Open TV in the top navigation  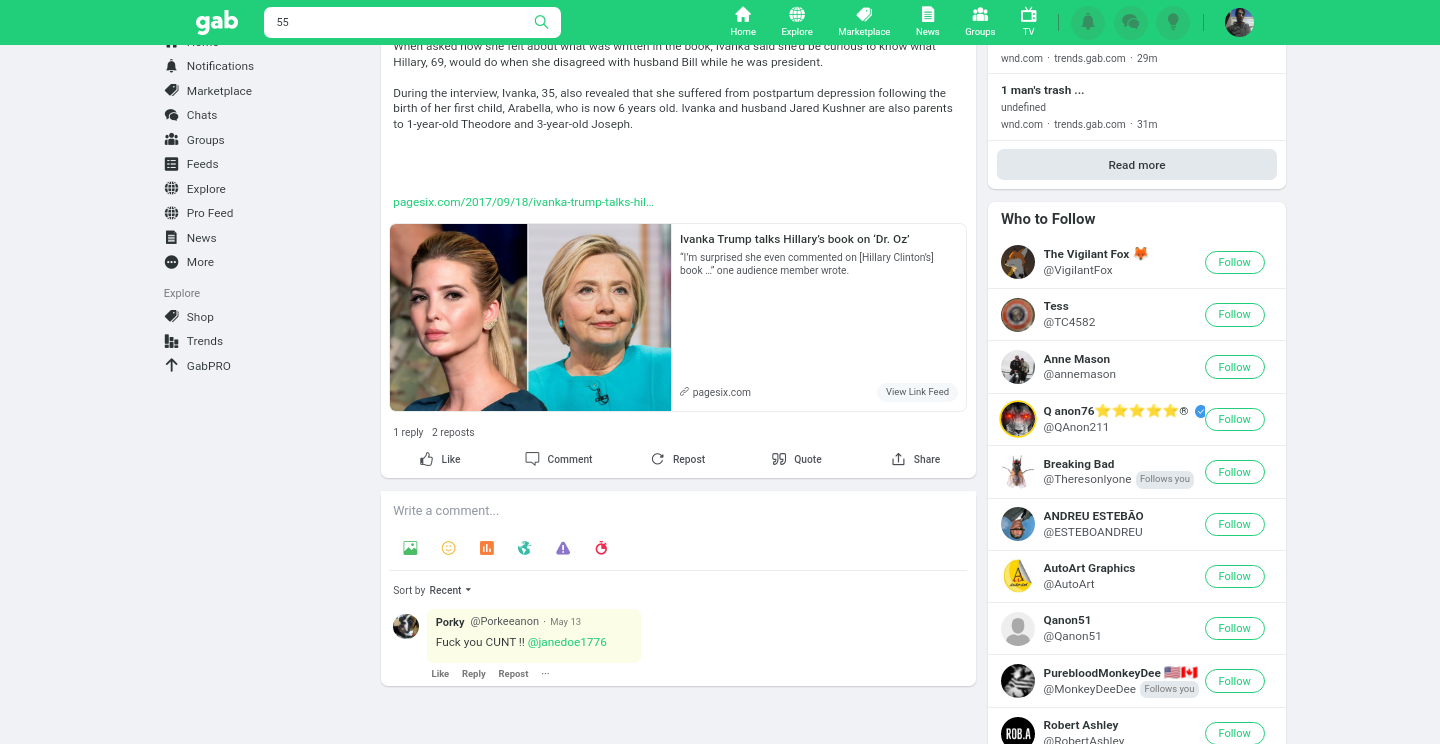(1028, 22)
